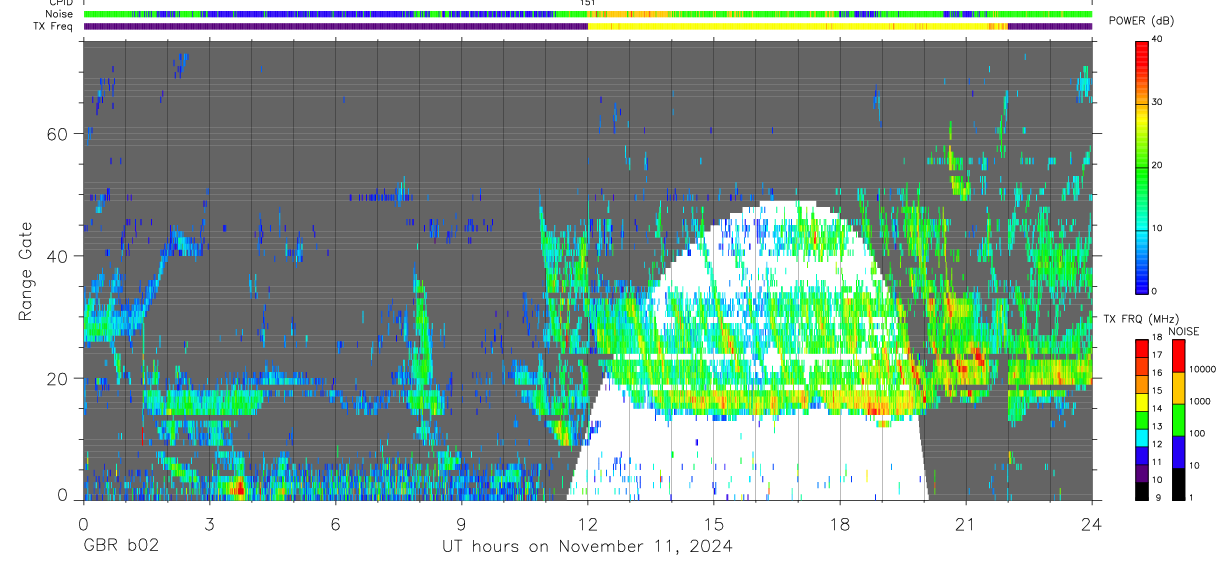The height and width of the screenshot is (567, 1228).
Task: Click the 15 tick on UT hours axis
Action: point(714,524)
